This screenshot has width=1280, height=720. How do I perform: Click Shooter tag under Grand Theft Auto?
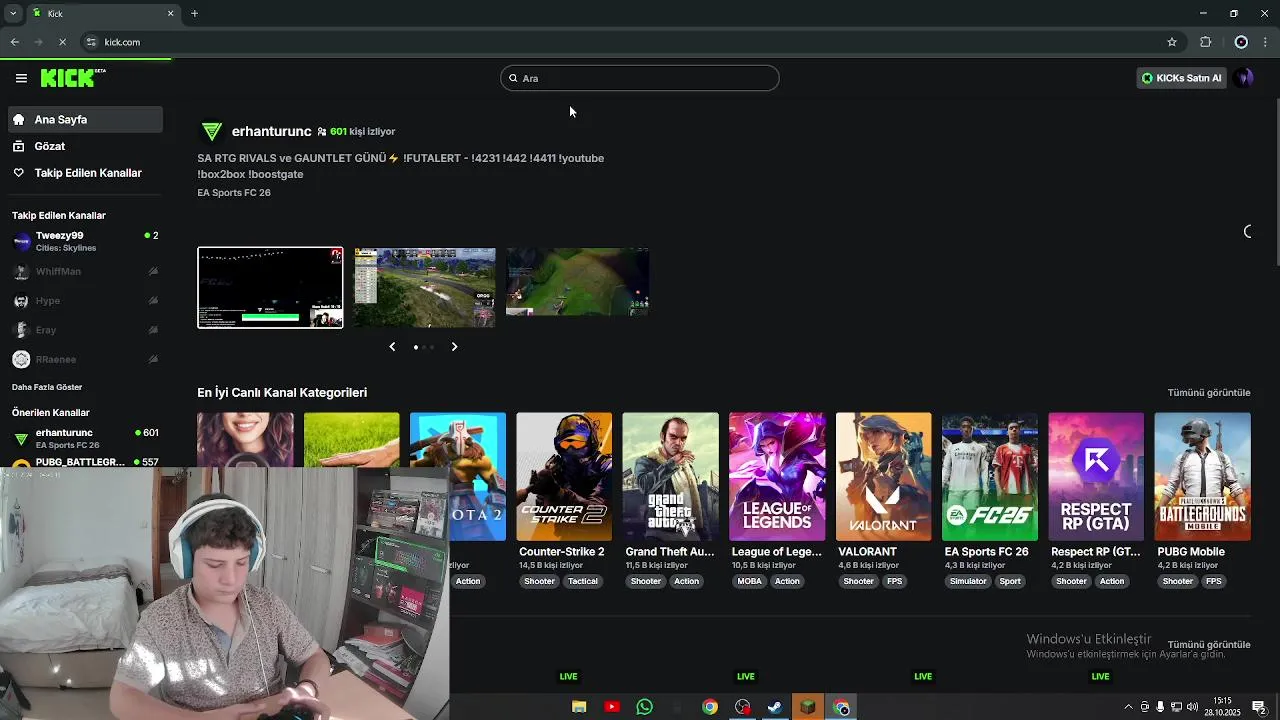click(646, 581)
